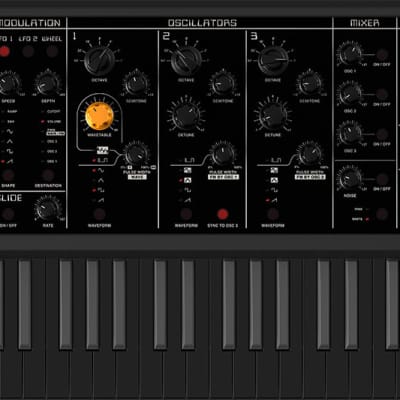
Task: Click the oscillator 1 Pulse Width knob
Action: click(x=136, y=153)
